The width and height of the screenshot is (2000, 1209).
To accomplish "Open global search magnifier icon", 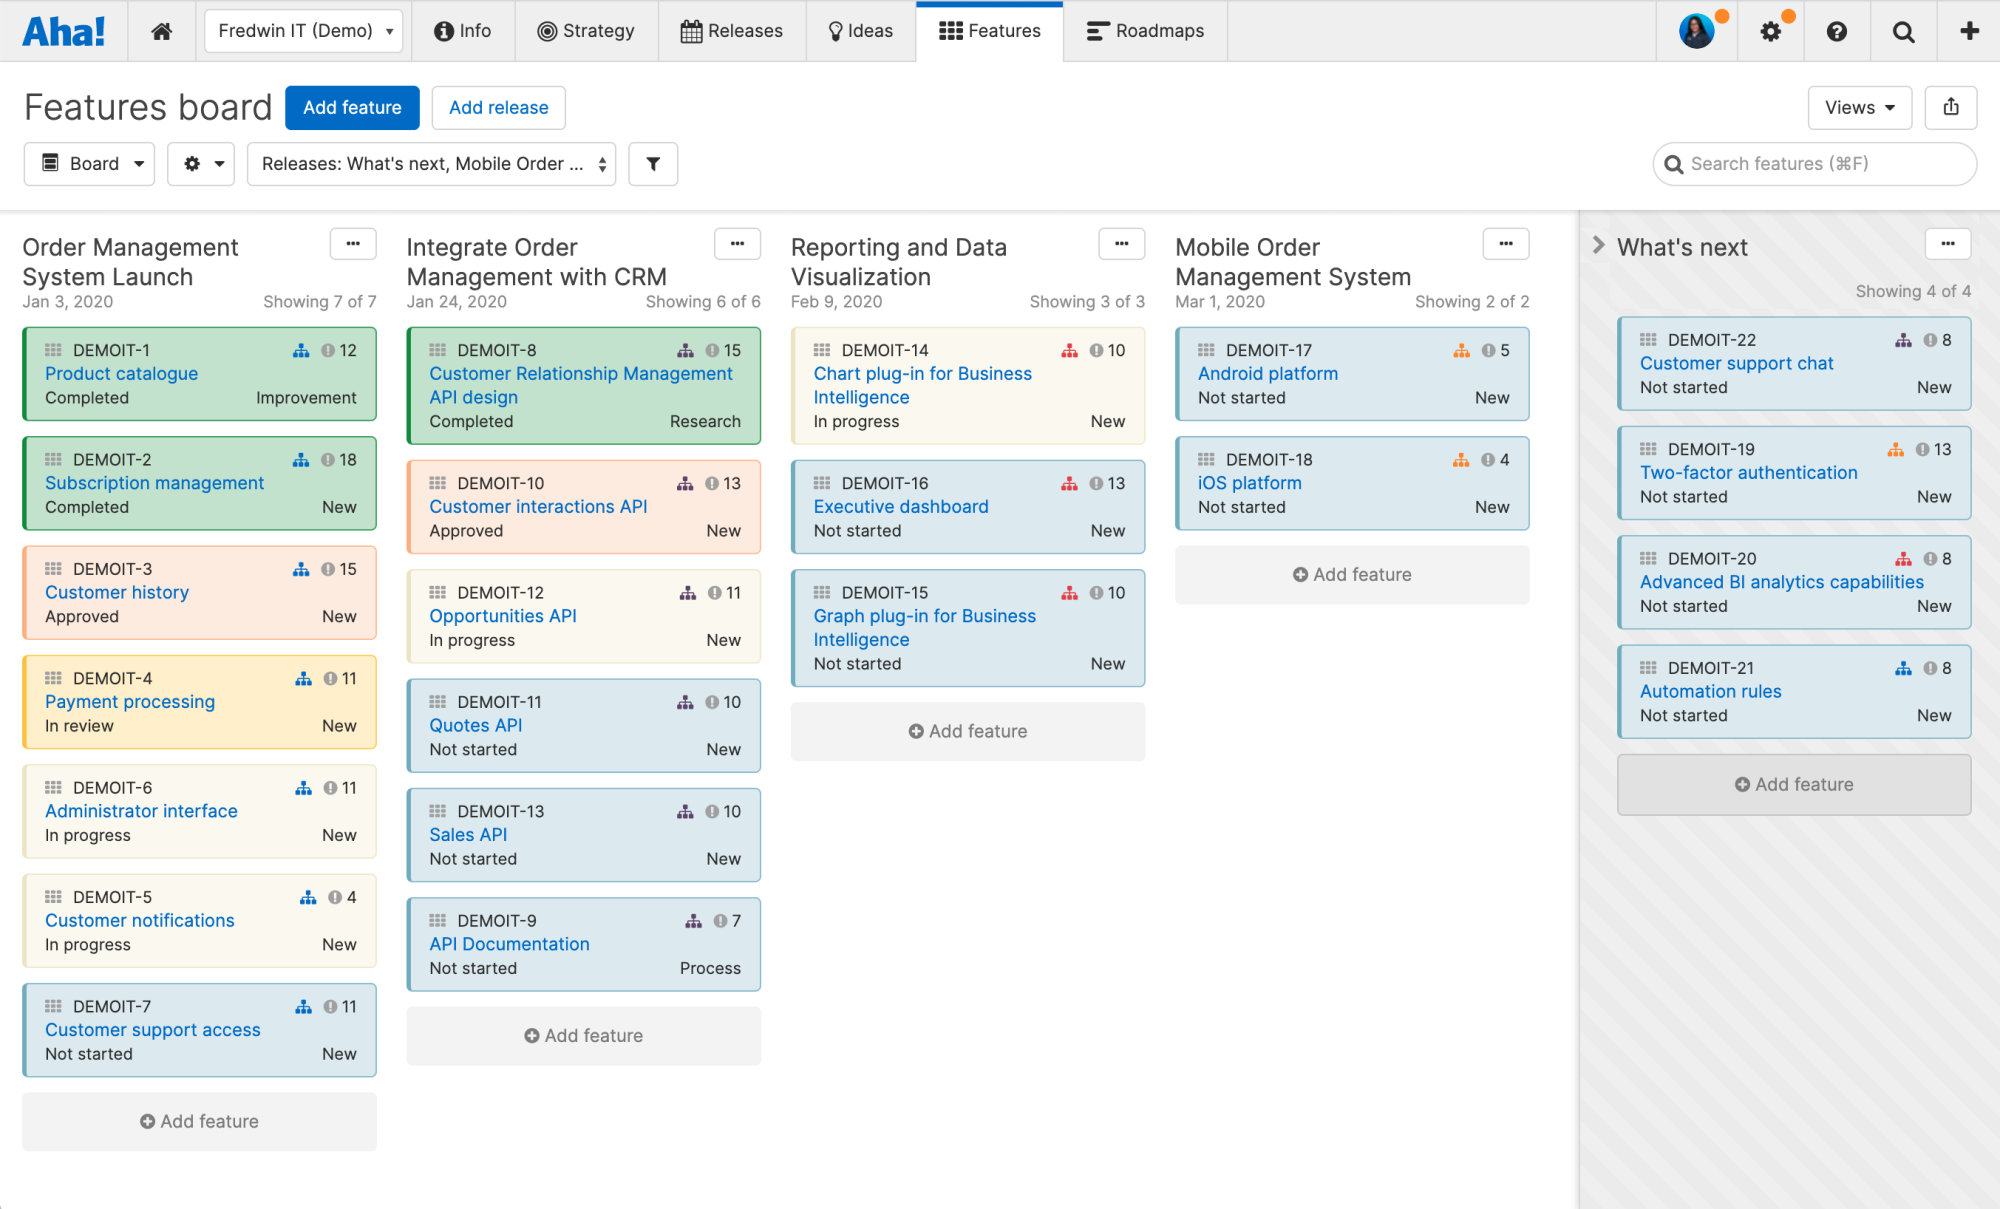I will click(x=1903, y=31).
